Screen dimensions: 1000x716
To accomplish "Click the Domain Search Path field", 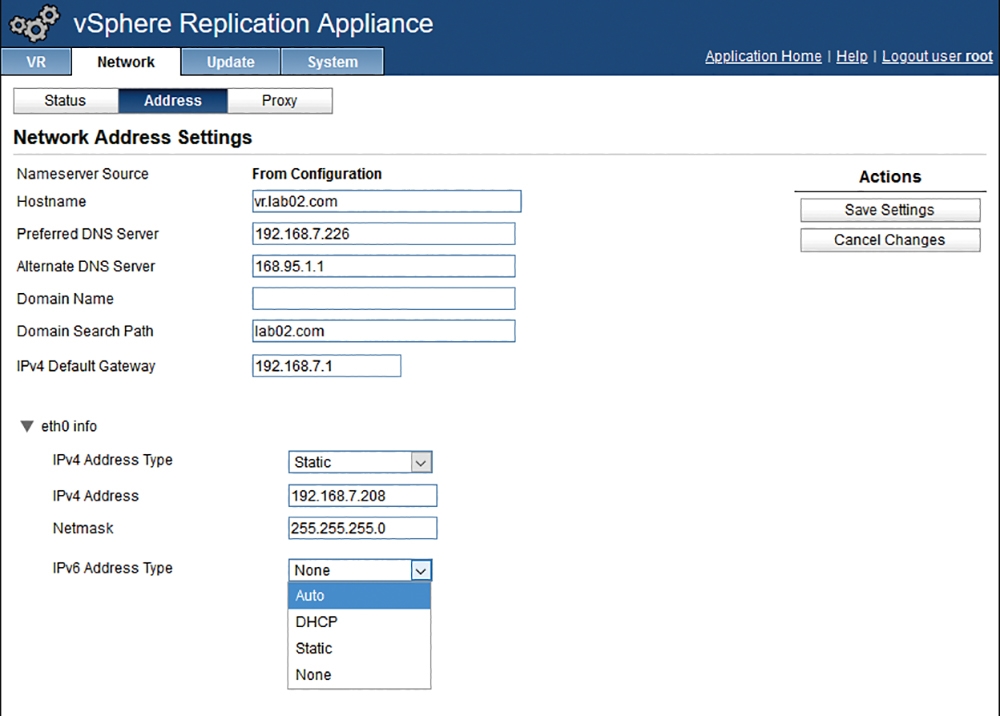I will click(383, 331).
